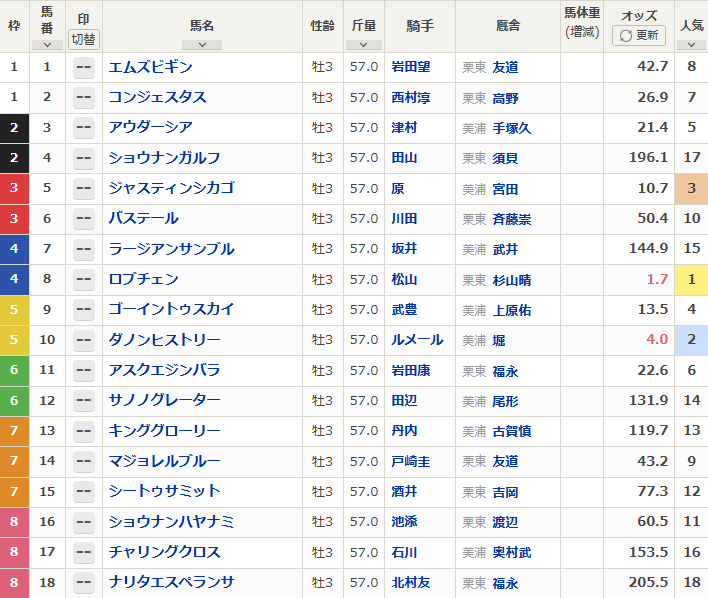708x598 pixels.
Task: Open trainer page 奥村武
Action: pyautogui.click(x=512, y=552)
